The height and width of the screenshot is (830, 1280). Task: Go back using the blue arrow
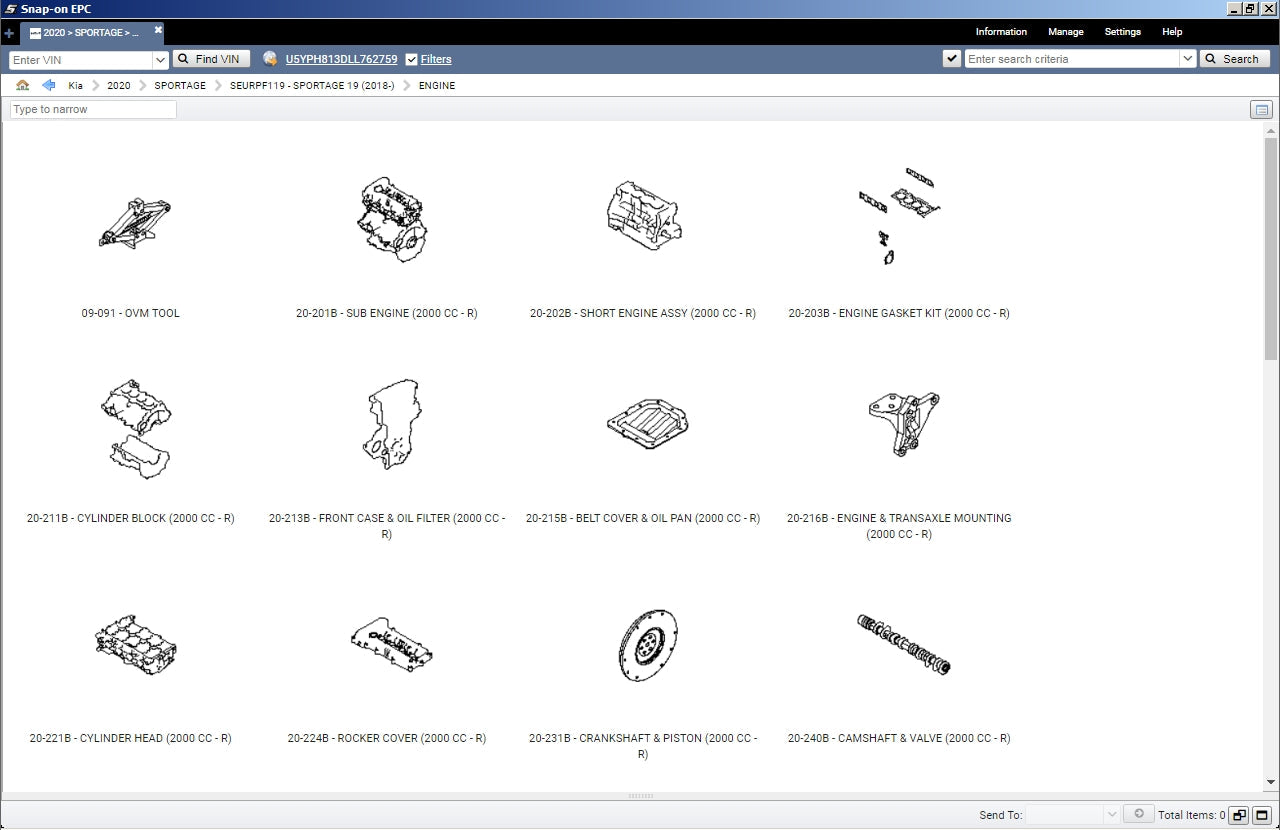pos(48,86)
